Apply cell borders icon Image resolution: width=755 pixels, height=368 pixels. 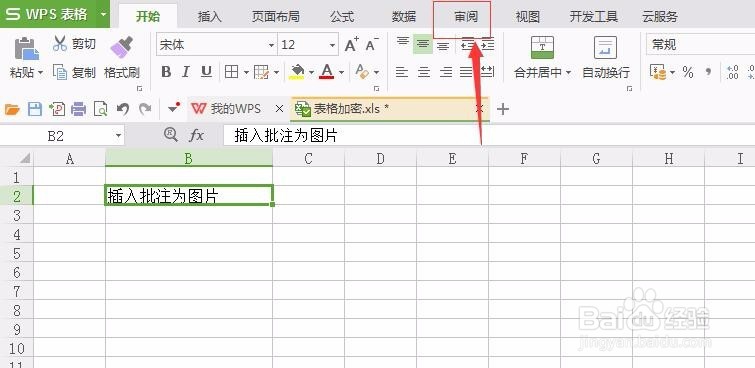click(x=232, y=72)
